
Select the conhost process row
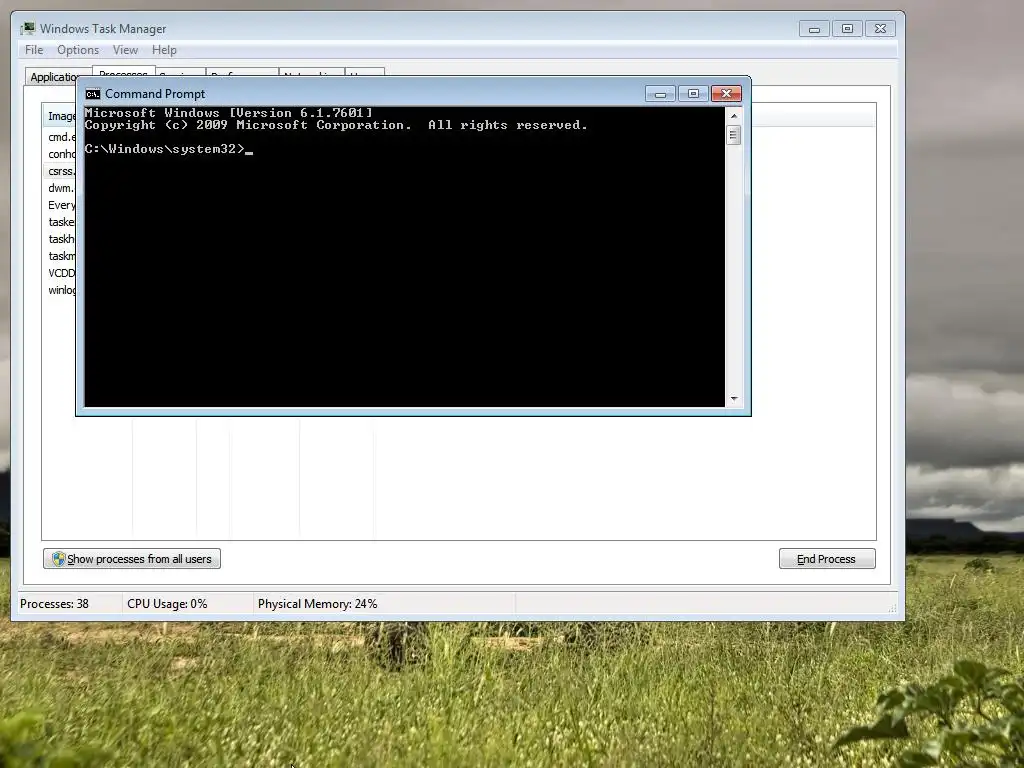click(x=59, y=154)
